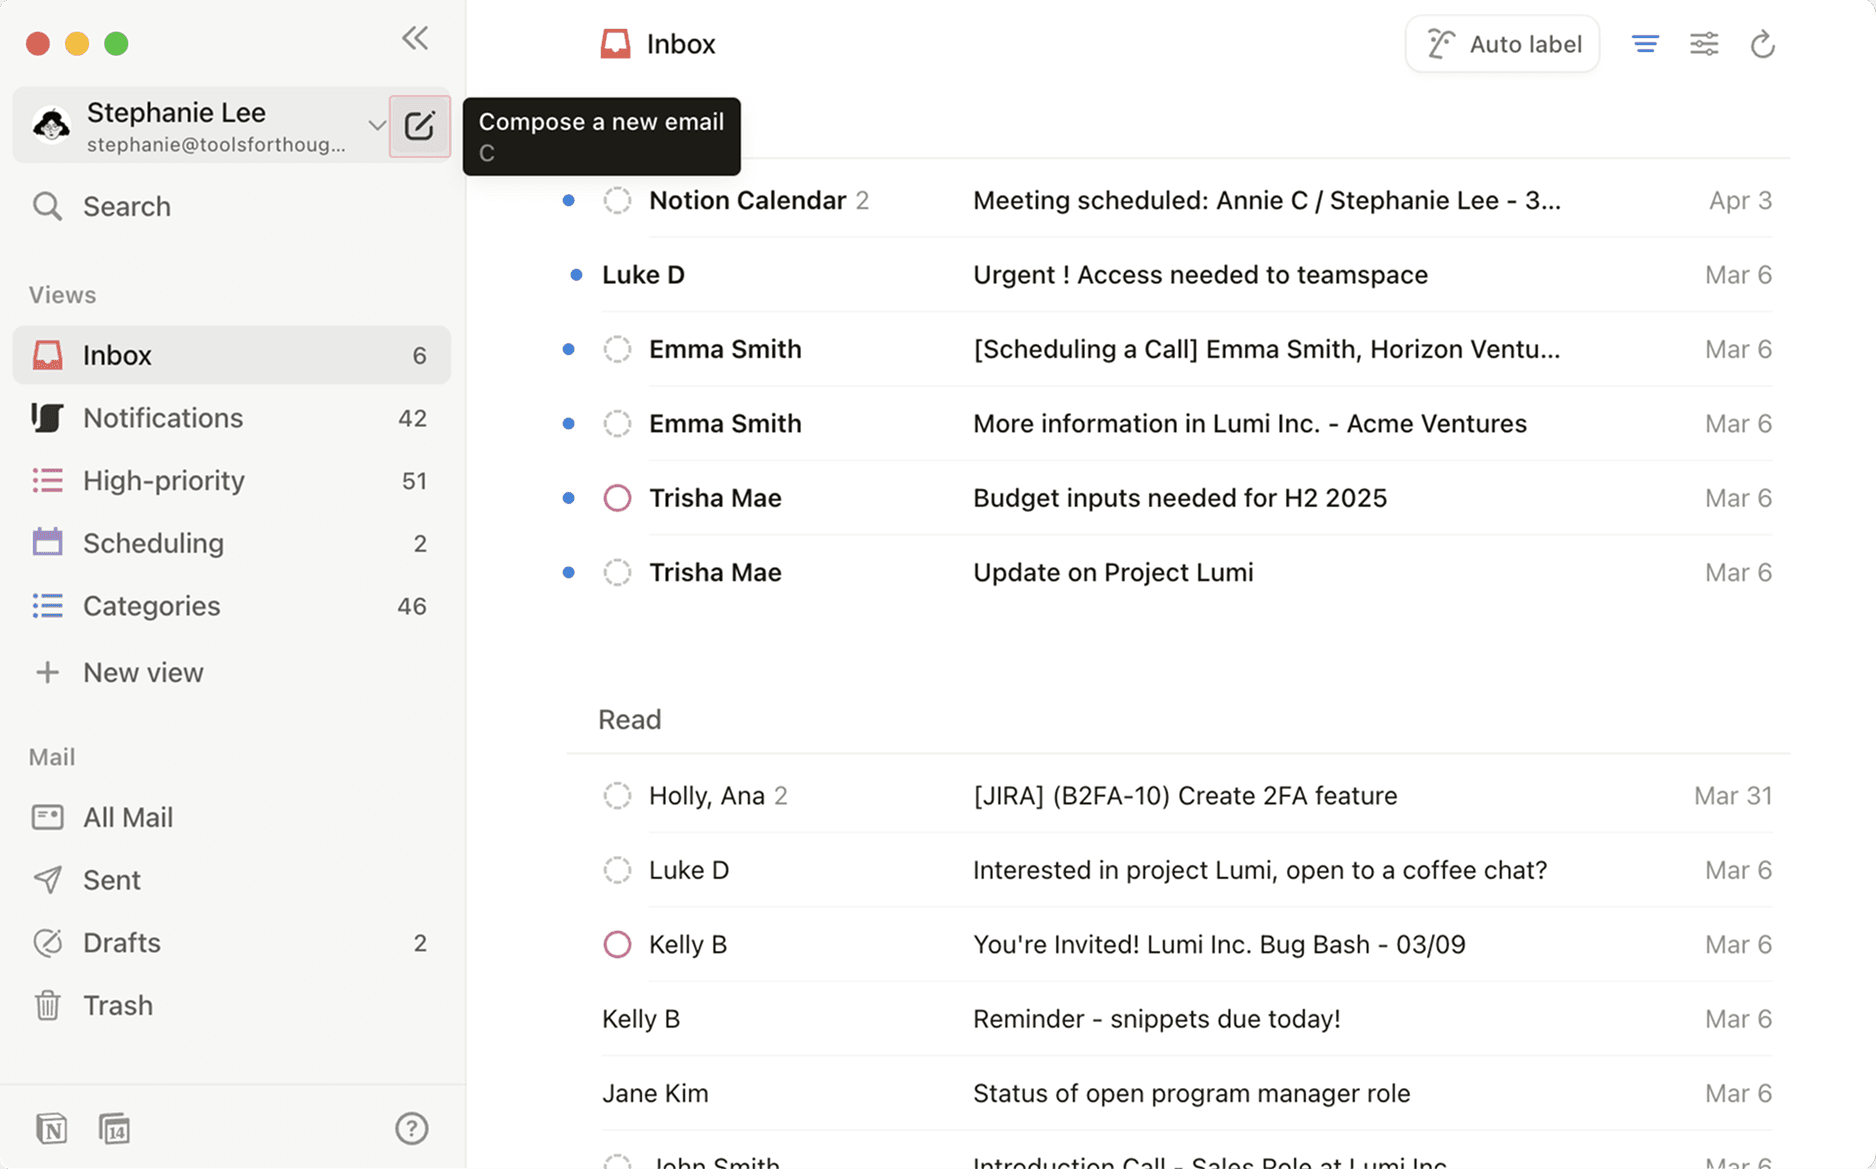Toggle the circle beside Kelly B Bug Bash email
Viewport: 1876px width, 1169px height.
(617, 945)
